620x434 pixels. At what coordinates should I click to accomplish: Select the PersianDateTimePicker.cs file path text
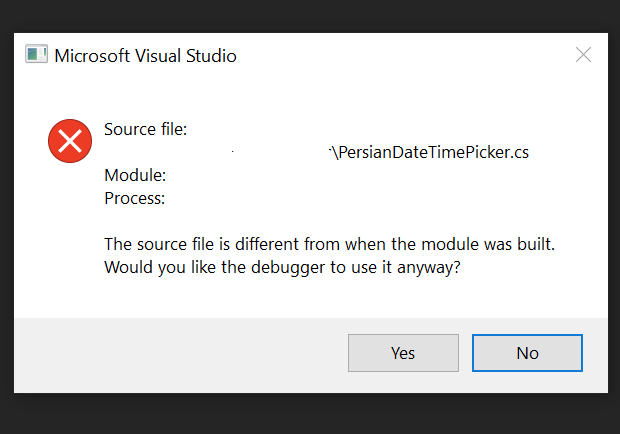429,152
